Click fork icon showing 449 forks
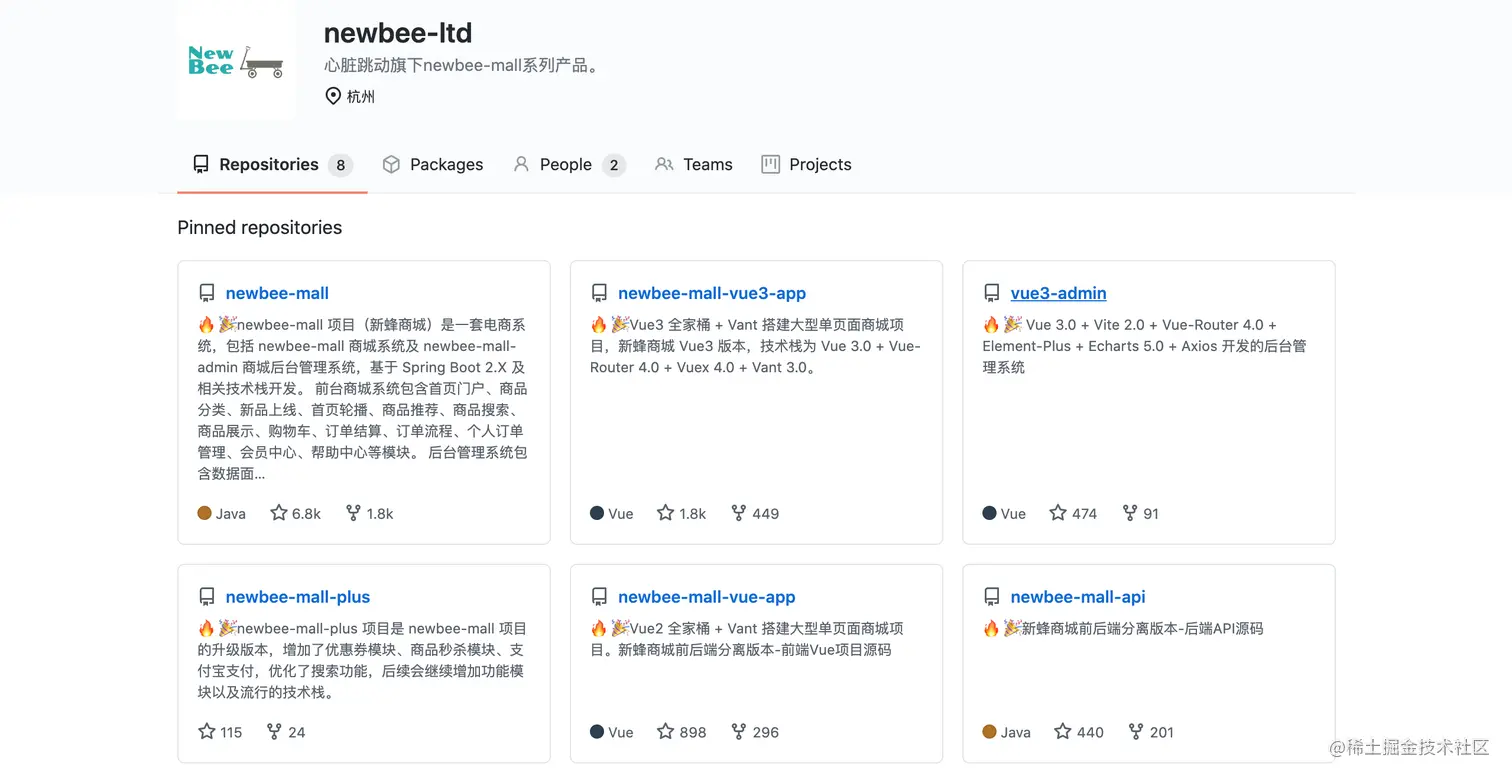Screen dimensions: 1512x780 click(x=739, y=513)
